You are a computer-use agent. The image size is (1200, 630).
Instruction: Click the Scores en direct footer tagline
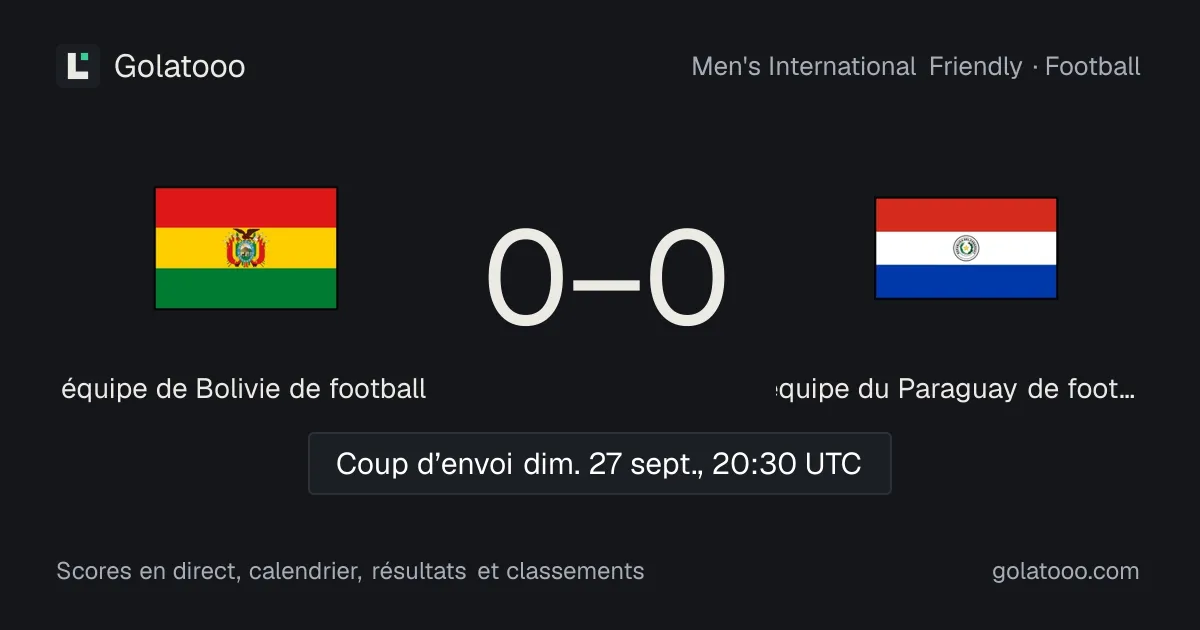point(350,571)
